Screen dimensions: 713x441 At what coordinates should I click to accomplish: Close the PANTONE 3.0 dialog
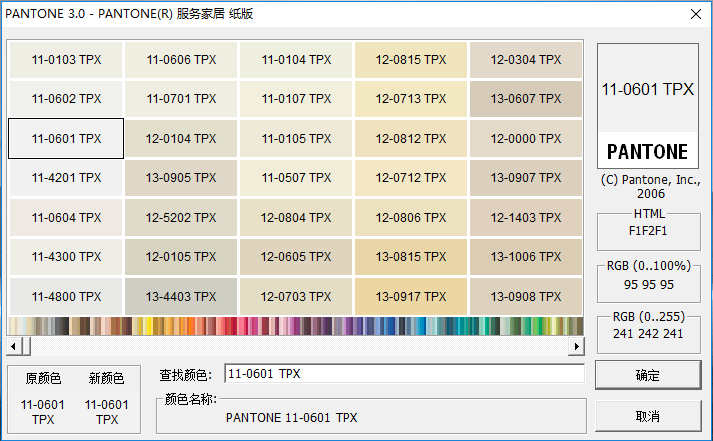coord(696,14)
